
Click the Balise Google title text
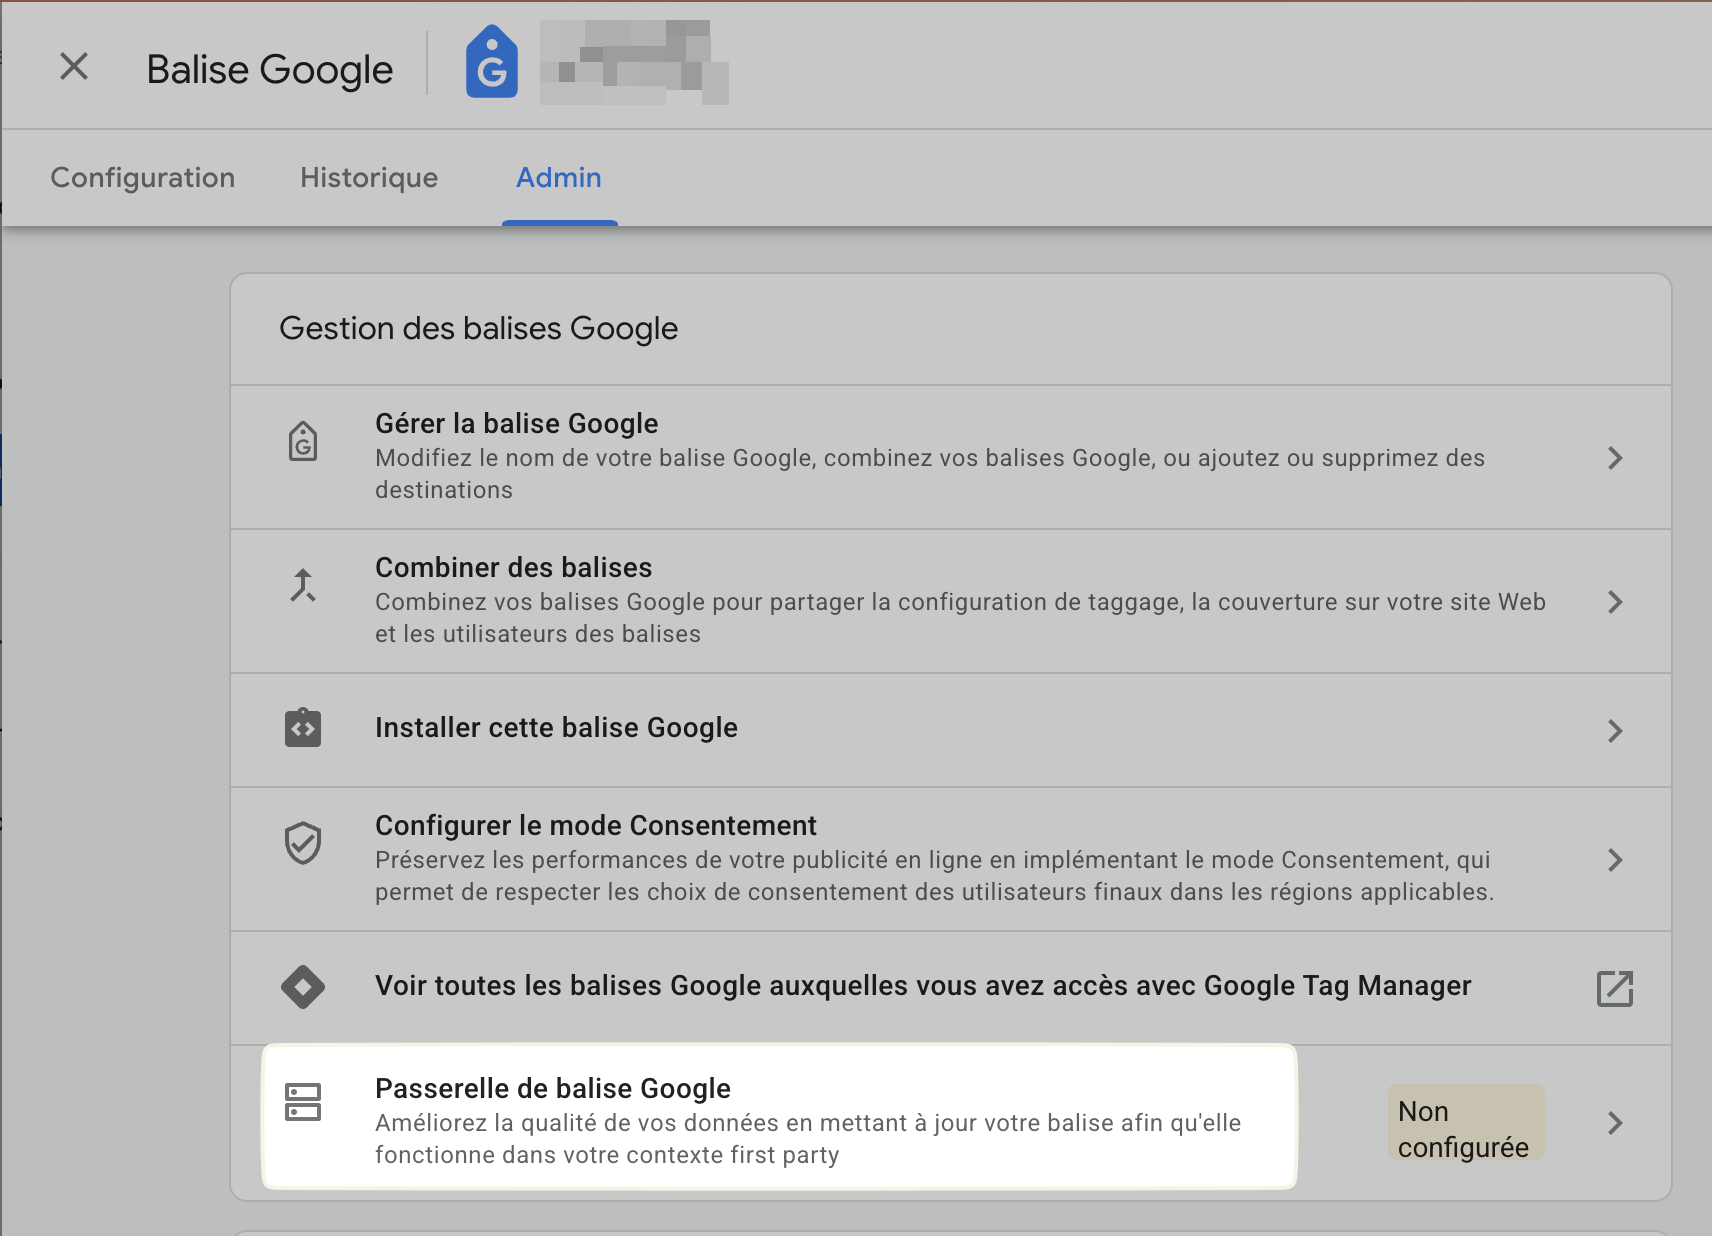click(x=270, y=70)
